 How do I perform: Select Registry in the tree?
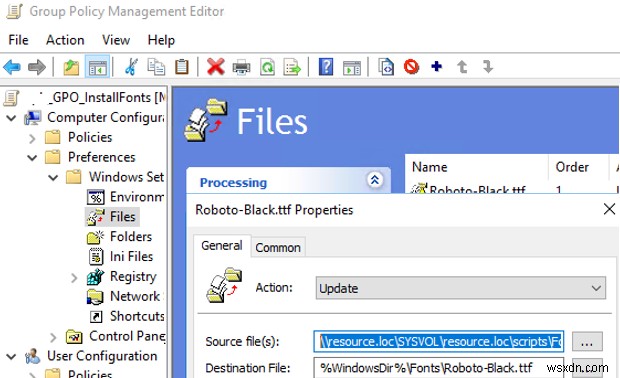133,276
